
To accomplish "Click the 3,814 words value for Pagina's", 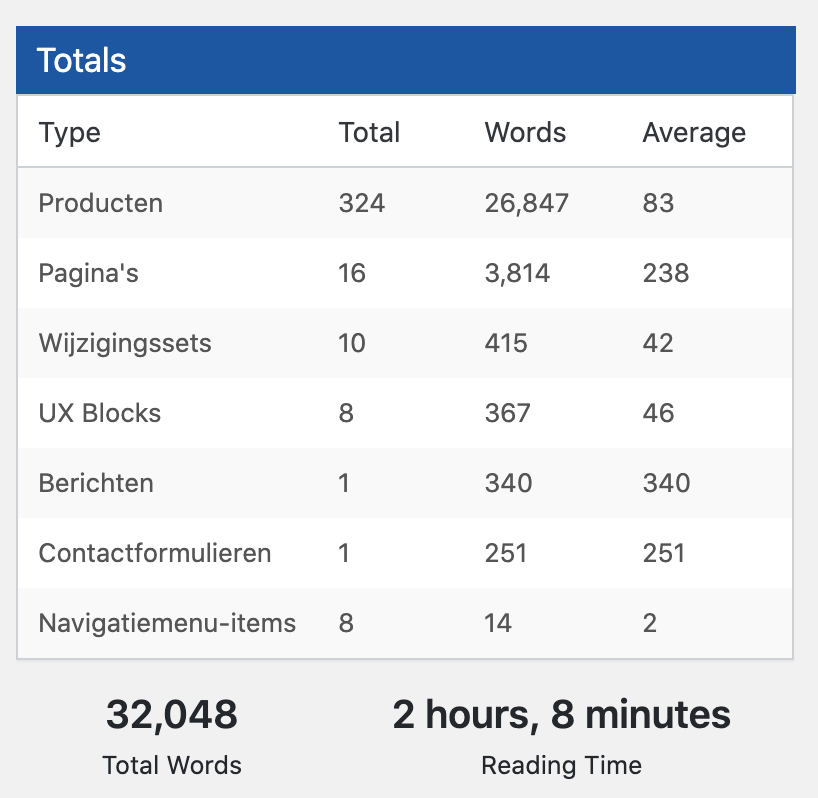I will 517,273.
